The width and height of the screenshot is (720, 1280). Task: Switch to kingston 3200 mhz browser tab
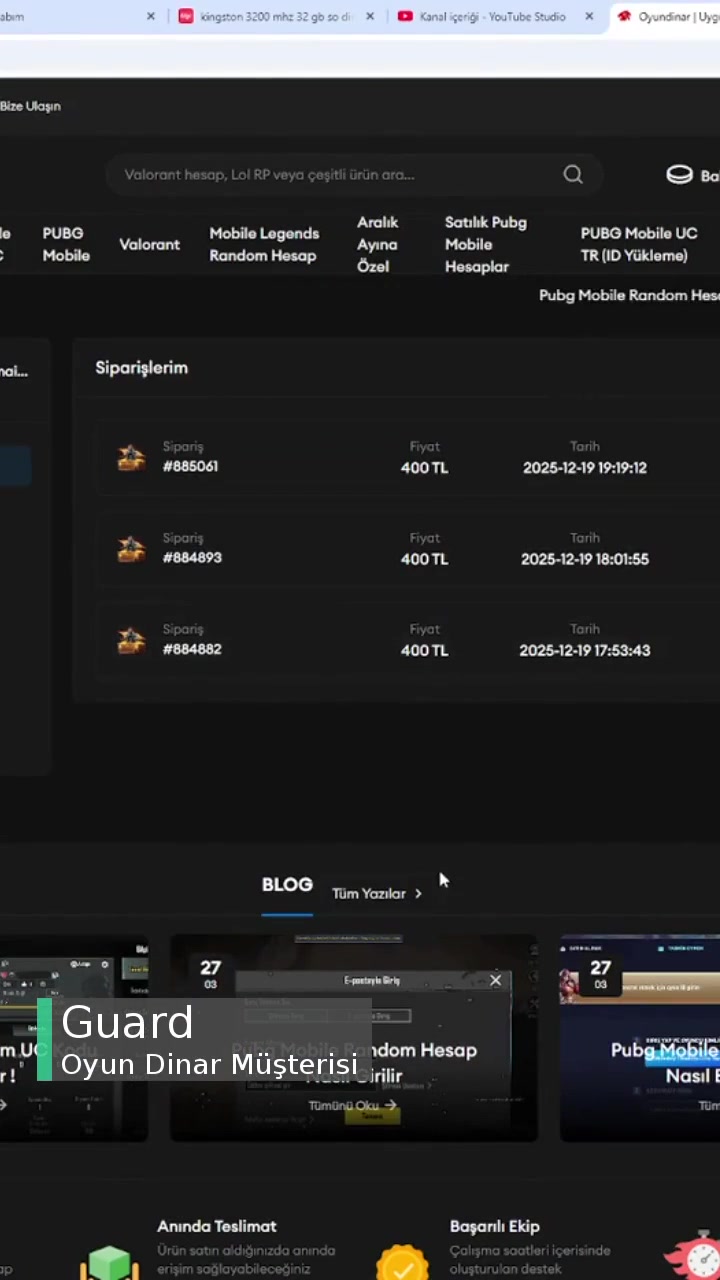pos(275,16)
